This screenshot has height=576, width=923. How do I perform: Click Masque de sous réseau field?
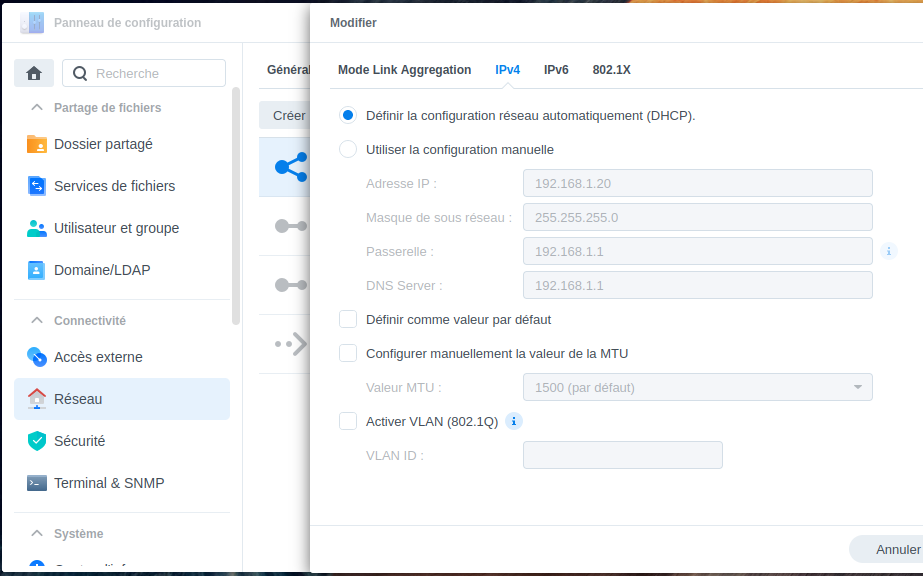click(x=698, y=217)
